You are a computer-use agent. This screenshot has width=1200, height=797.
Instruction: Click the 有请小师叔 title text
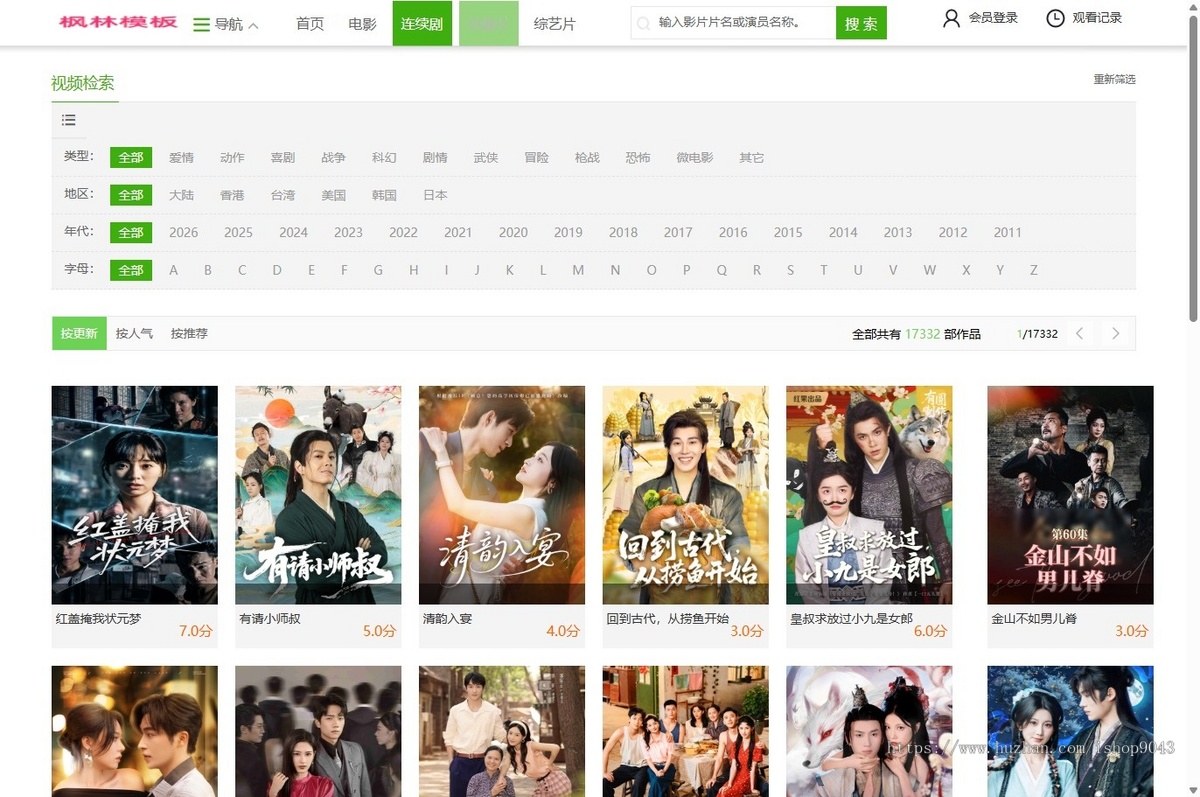click(270, 619)
